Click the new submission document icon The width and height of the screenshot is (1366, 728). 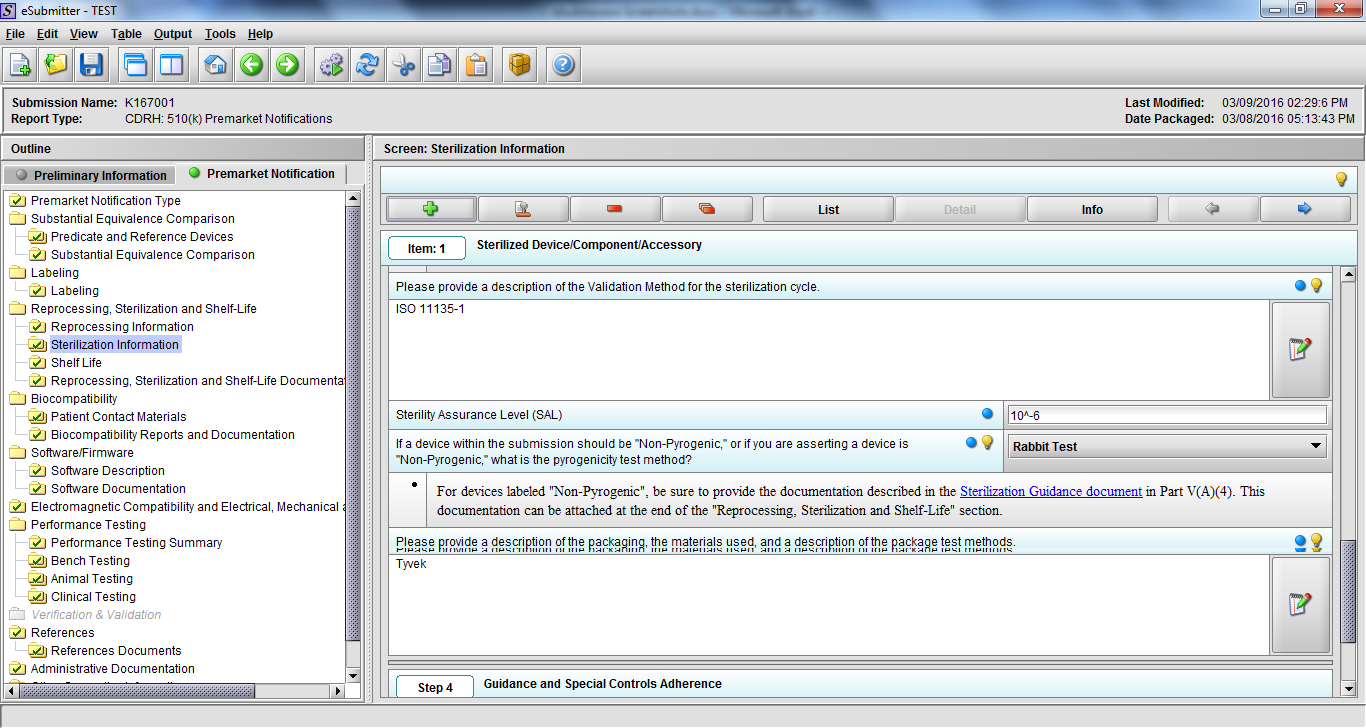20,66
